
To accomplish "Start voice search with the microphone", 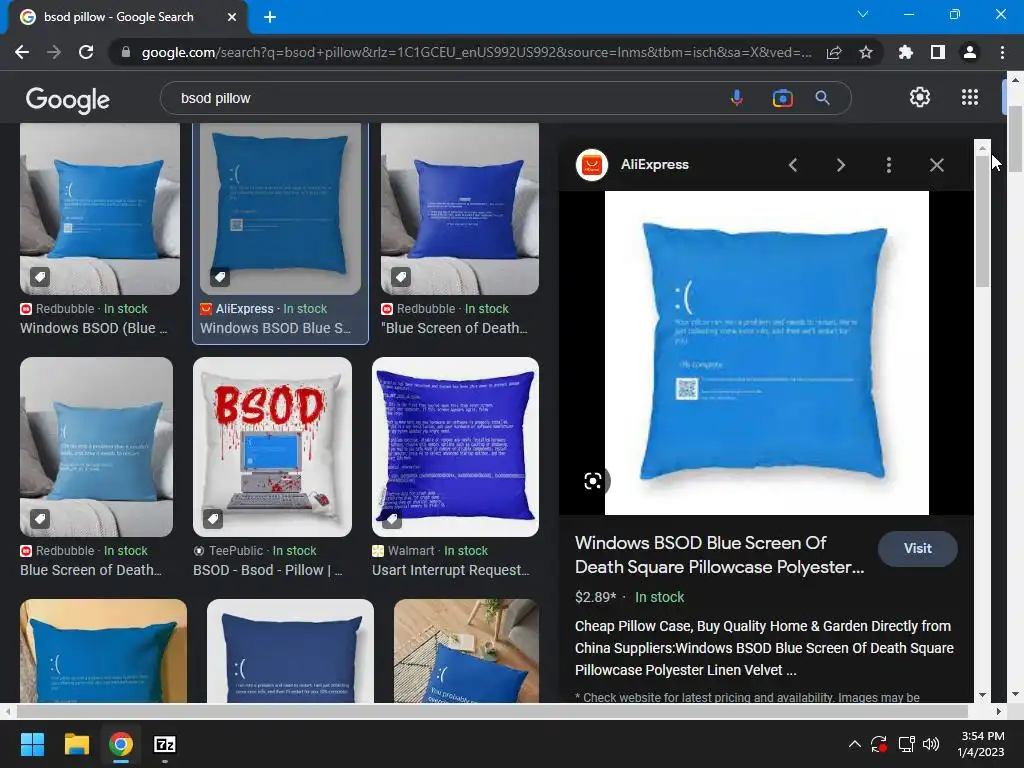I will [x=737, y=98].
